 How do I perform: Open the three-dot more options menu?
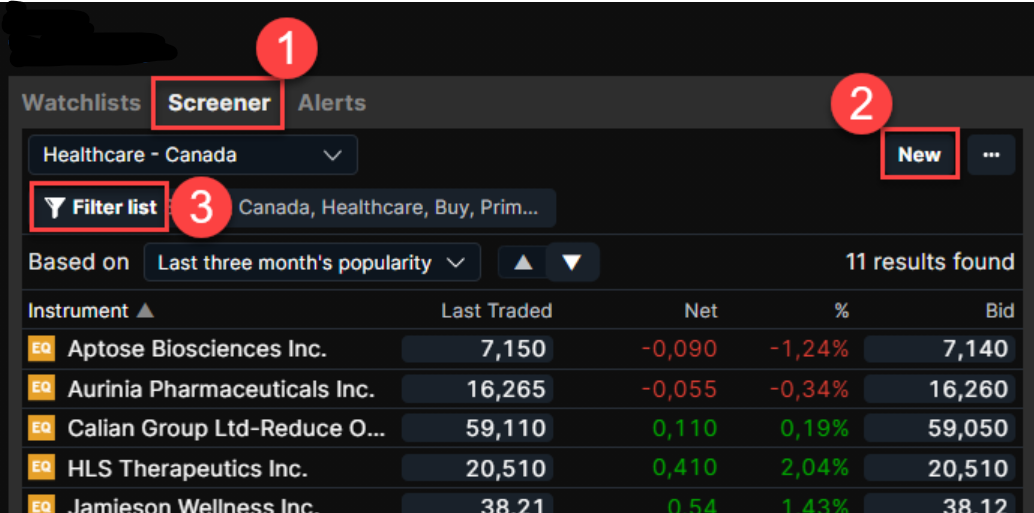point(991,155)
